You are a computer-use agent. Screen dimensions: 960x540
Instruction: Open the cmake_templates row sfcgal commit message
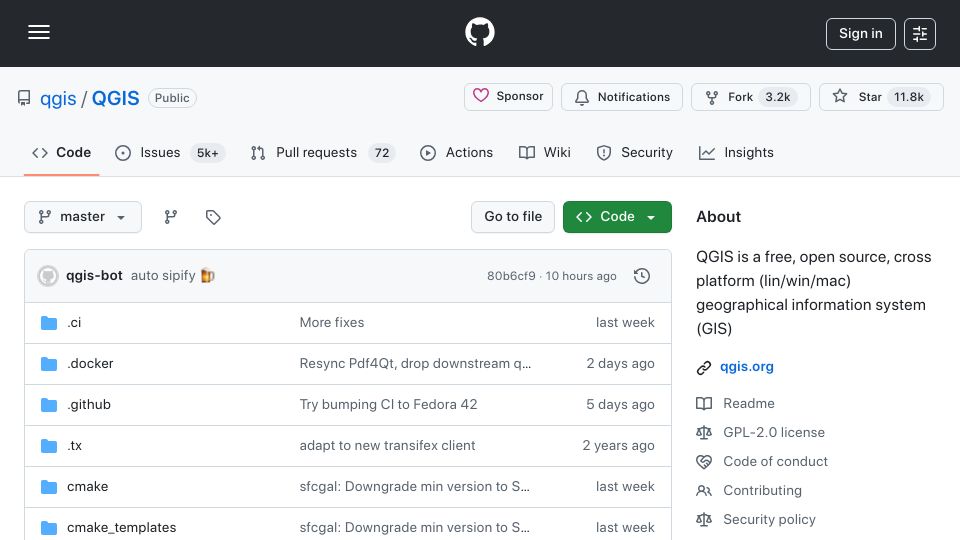point(414,527)
